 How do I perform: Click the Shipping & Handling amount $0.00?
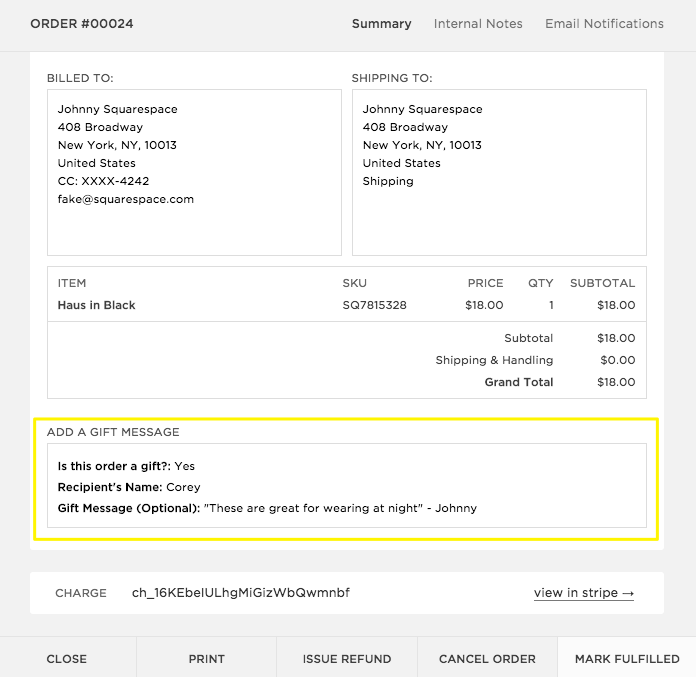[615, 360]
